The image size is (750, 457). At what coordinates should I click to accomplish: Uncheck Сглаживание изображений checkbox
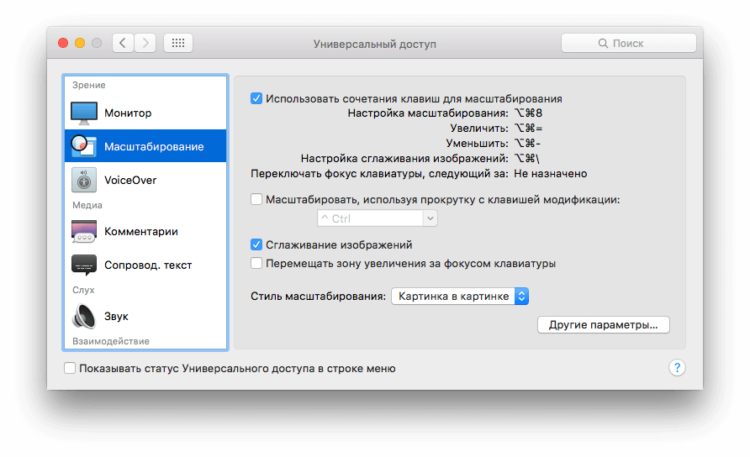pos(256,245)
